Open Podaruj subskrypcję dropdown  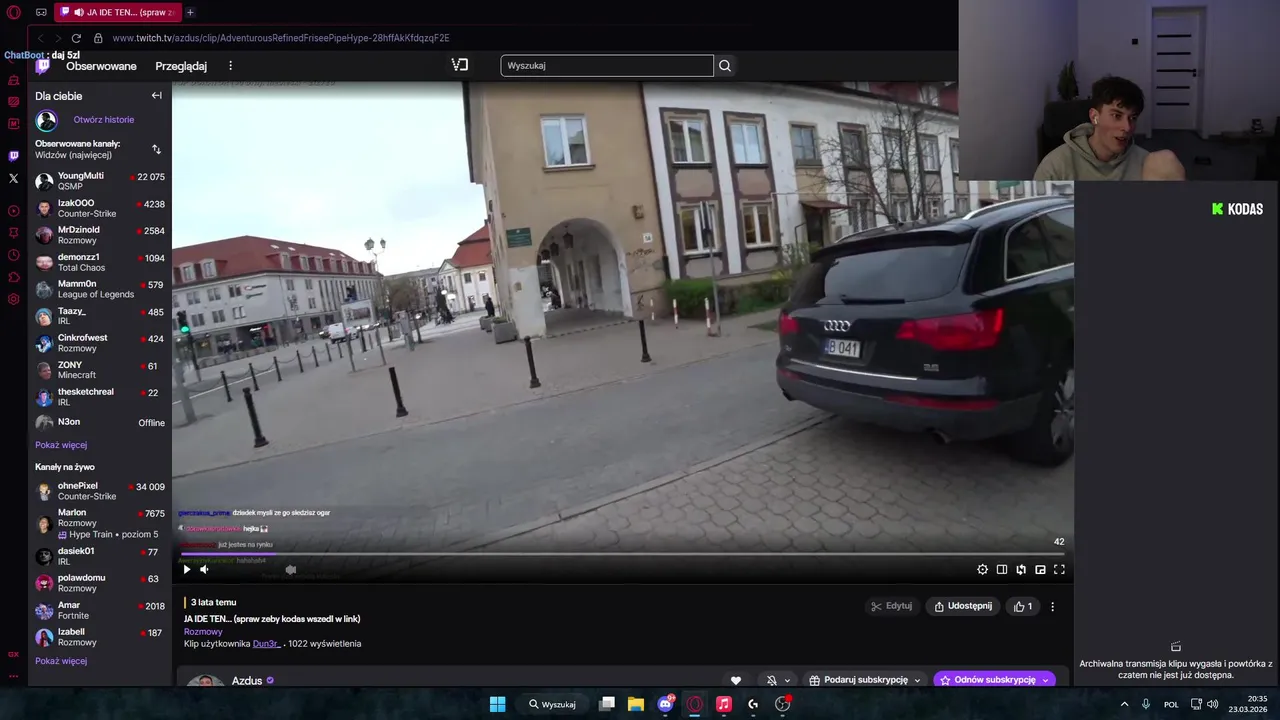tap(865, 680)
